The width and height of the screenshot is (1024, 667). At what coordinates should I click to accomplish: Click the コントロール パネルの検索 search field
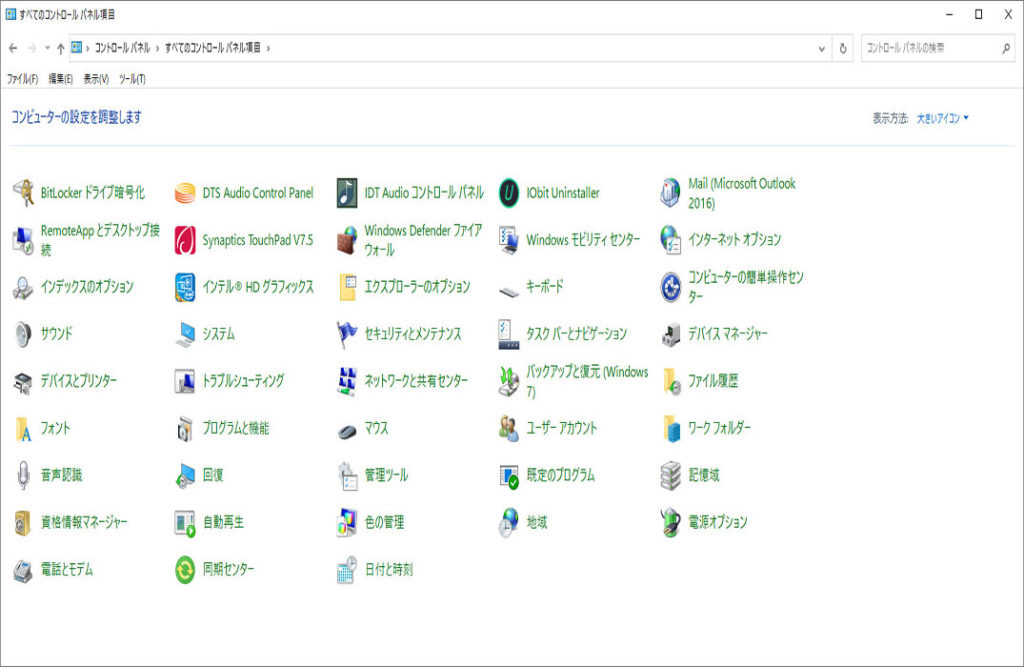tap(929, 48)
